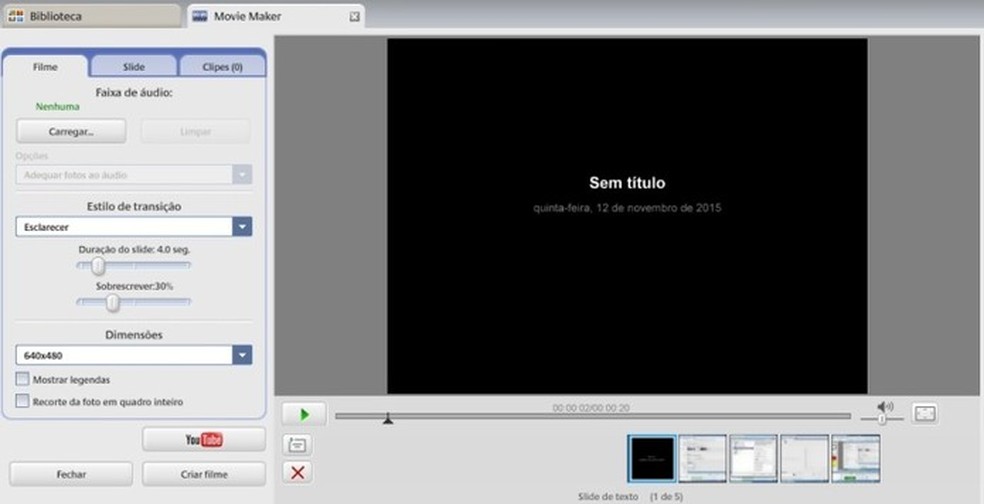Image resolution: width=984 pixels, height=504 pixels.
Task: Close the Movie Maker tab
Action: pyautogui.click(x=355, y=16)
